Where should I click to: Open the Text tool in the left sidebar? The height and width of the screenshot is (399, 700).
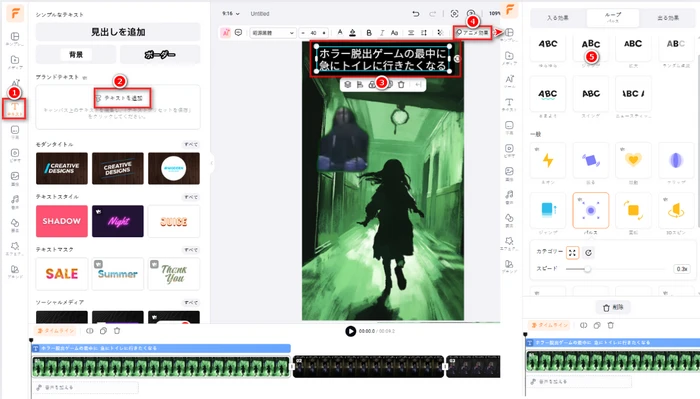click(15, 108)
